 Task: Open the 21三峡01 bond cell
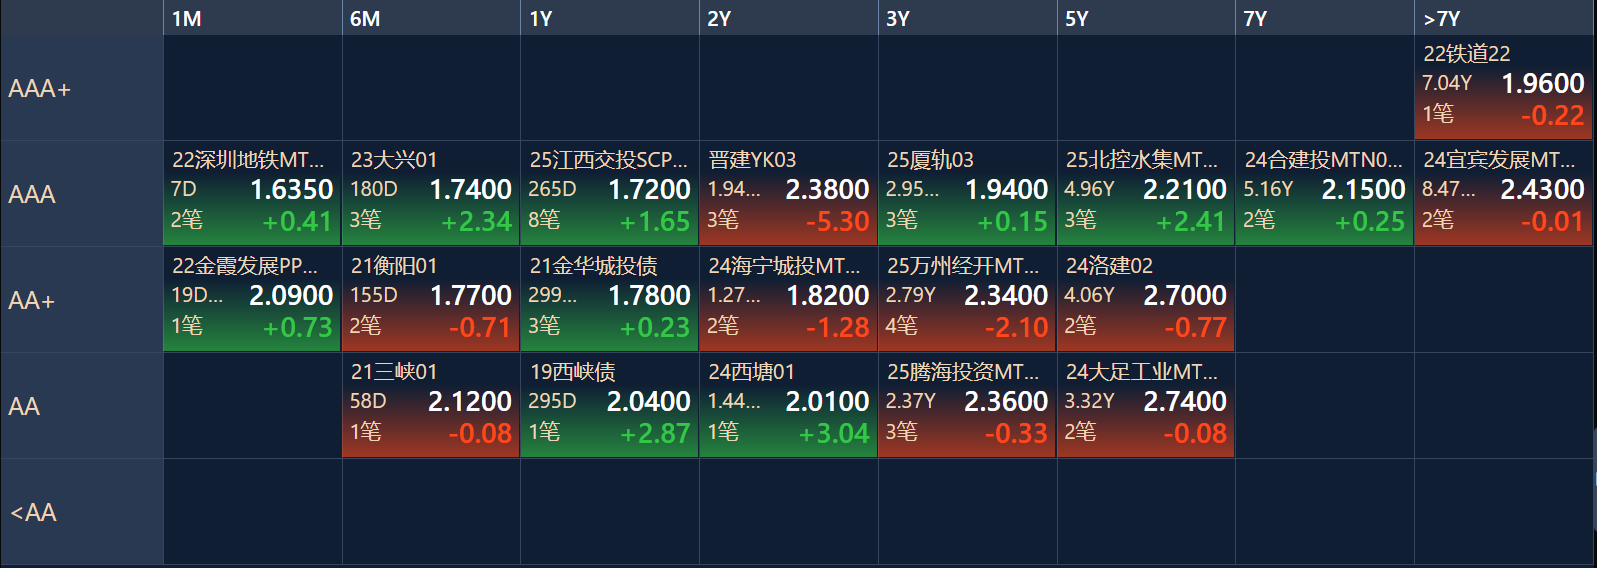[431, 406]
